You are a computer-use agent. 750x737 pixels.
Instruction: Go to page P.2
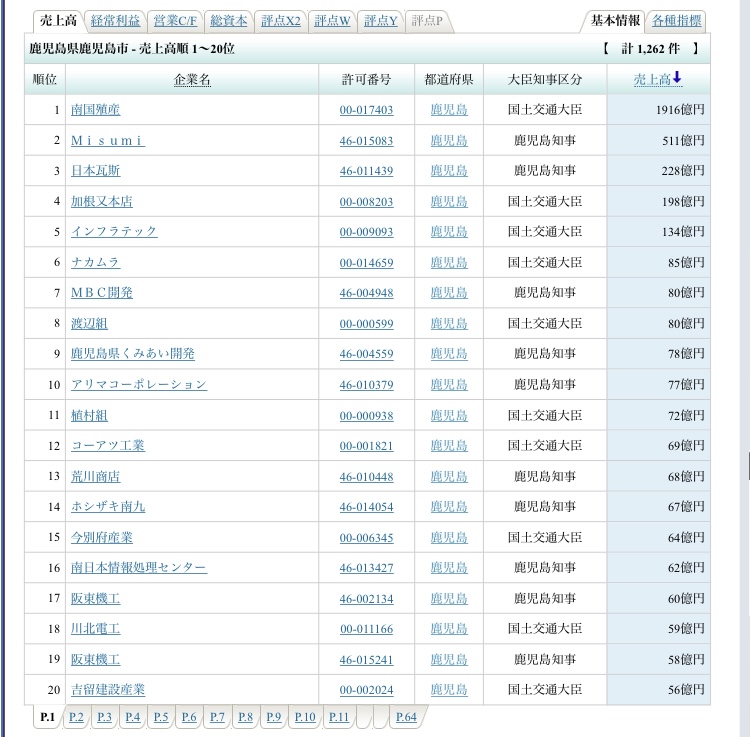pos(76,717)
